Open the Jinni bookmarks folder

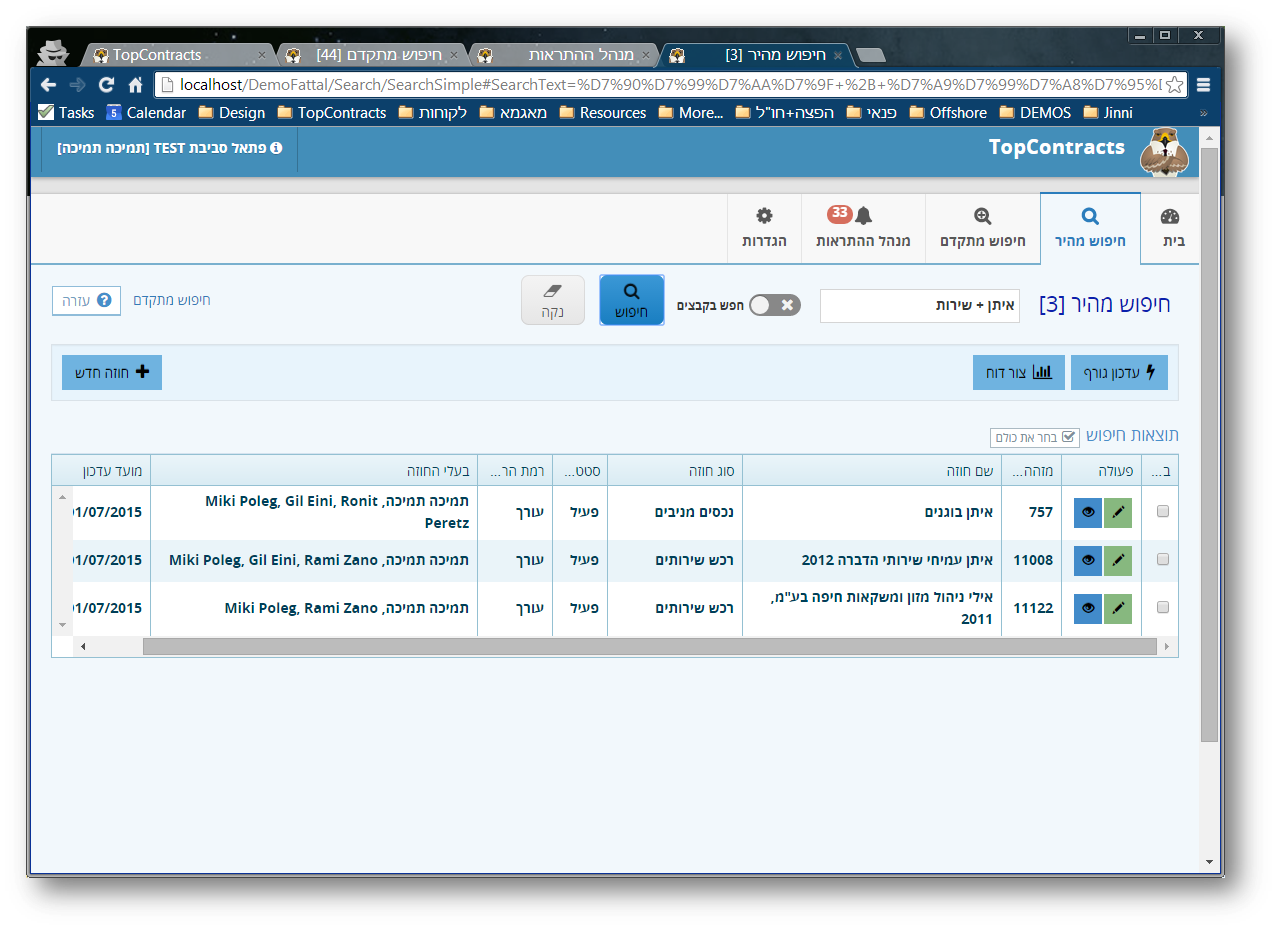(x=1108, y=113)
